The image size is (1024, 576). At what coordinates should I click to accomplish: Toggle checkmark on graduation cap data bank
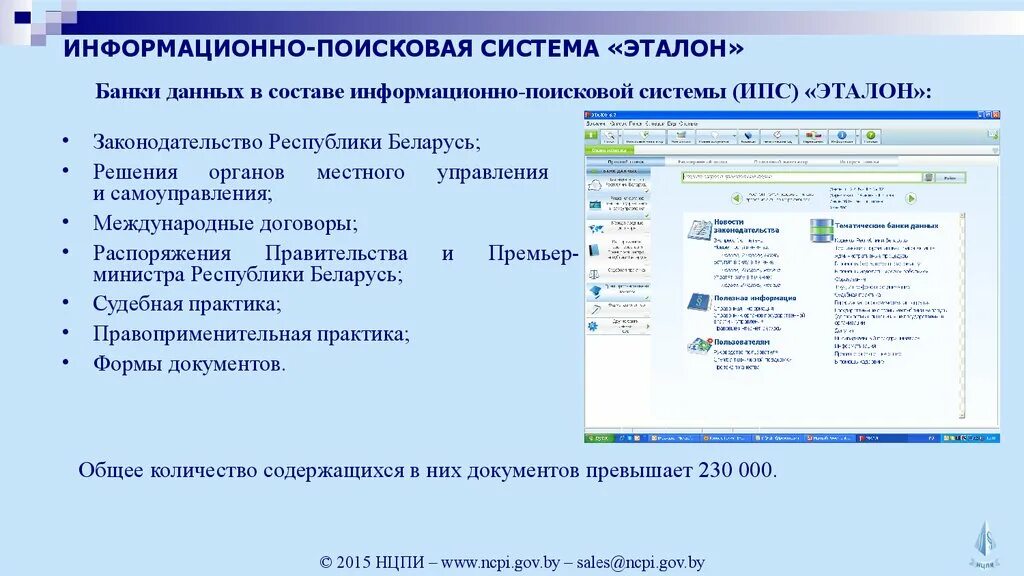click(x=647, y=298)
